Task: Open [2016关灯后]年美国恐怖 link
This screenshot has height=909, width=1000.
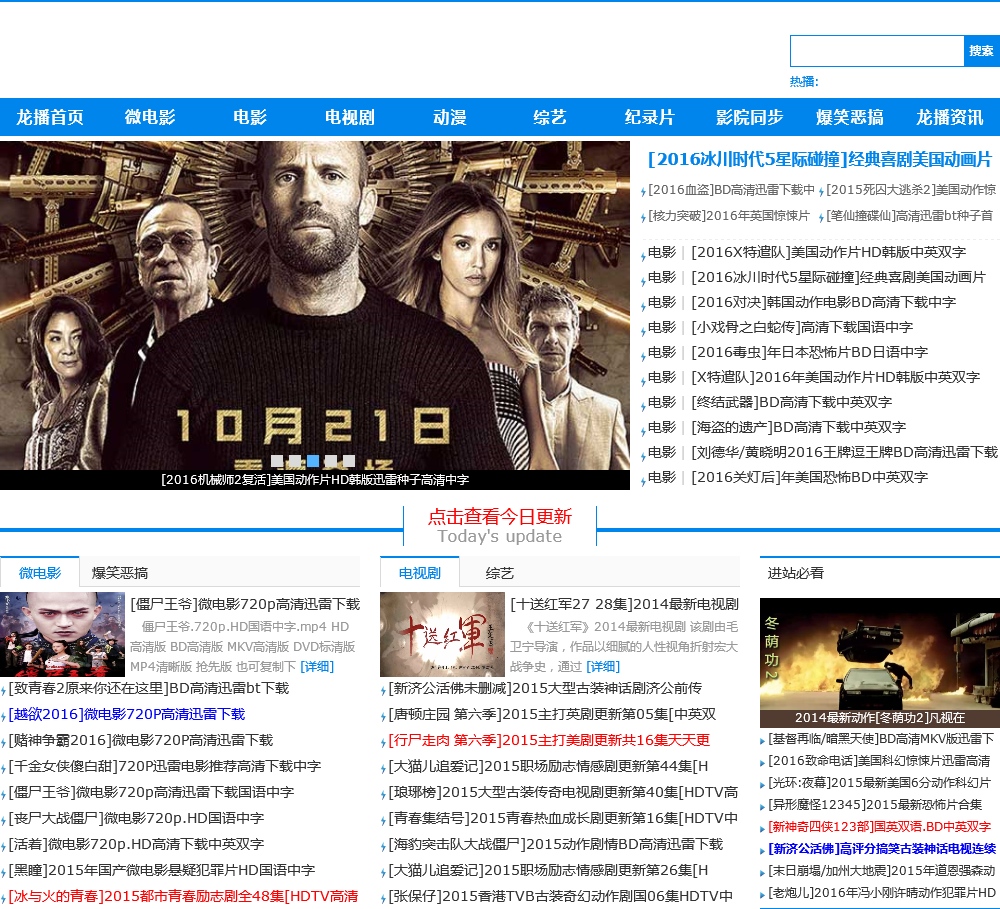Action: [809, 477]
